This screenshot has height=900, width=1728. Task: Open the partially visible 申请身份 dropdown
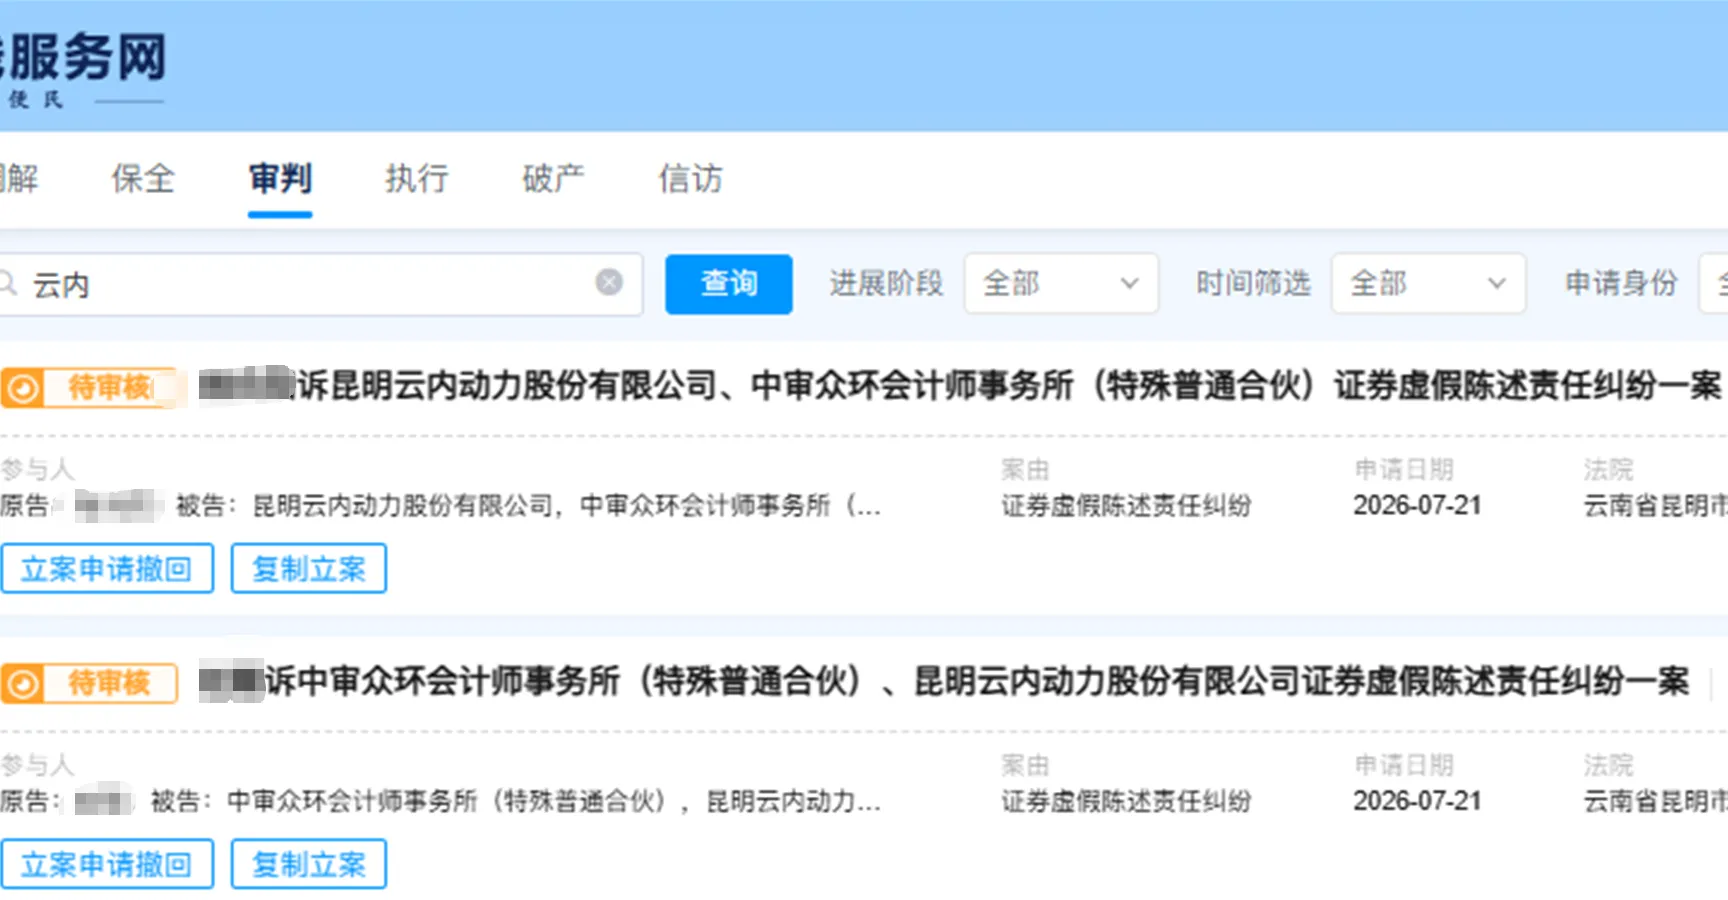1714,284
